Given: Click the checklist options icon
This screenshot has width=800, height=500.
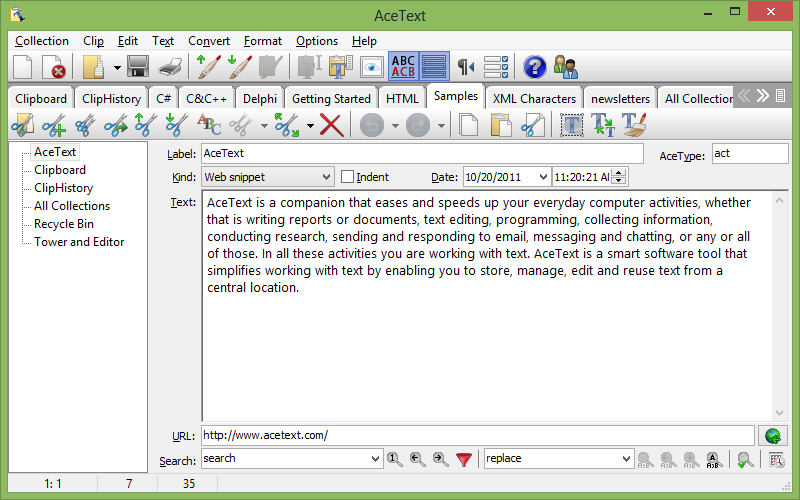Looking at the screenshot, I should 495,67.
